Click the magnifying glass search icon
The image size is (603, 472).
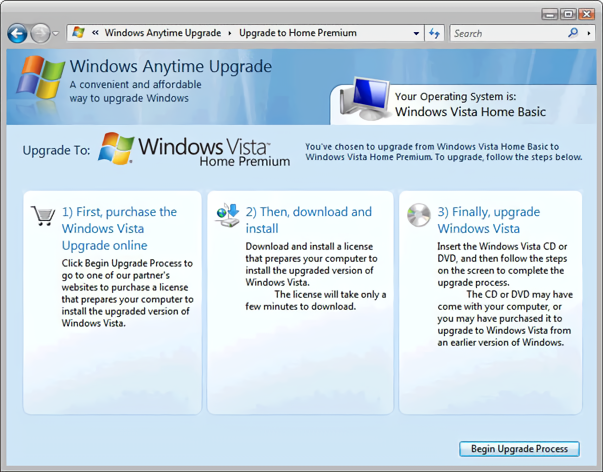[574, 33]
